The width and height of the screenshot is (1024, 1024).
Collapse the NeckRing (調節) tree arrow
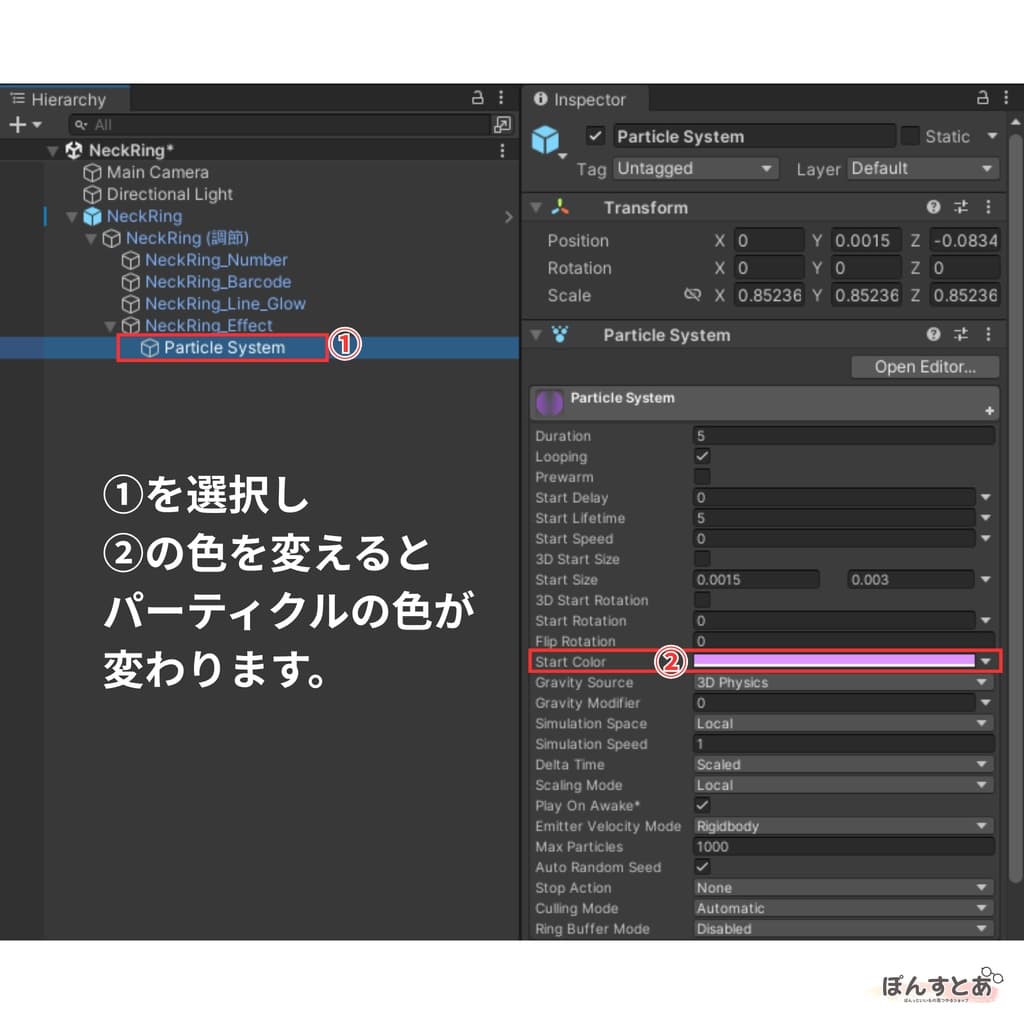click(91, 238)
